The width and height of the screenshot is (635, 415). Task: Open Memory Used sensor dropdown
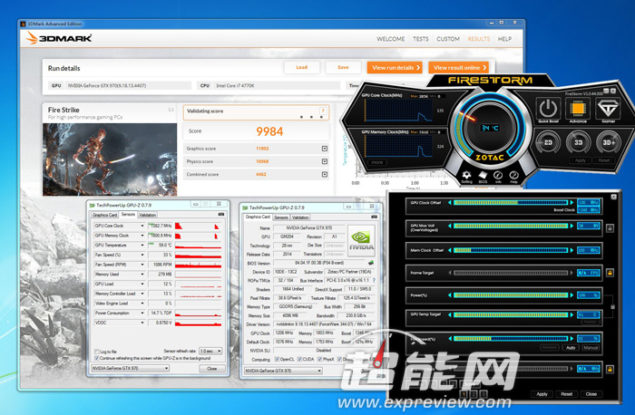pos(142,274)
